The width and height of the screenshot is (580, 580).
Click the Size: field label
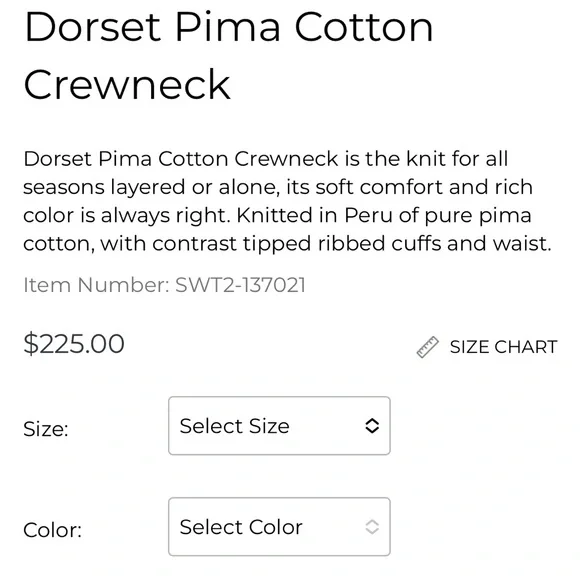click(46, 429)
